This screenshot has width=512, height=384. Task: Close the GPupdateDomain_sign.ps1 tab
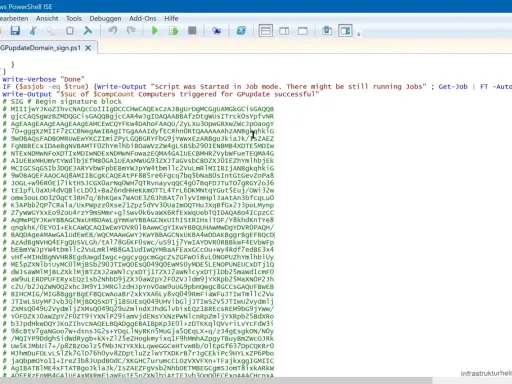click(88, 48)
